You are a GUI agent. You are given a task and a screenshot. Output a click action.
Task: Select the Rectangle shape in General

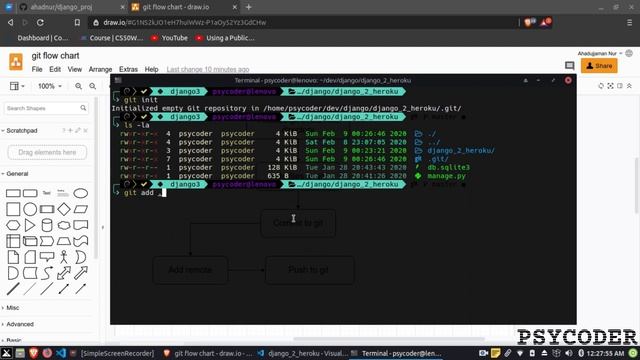click(13, 193)
